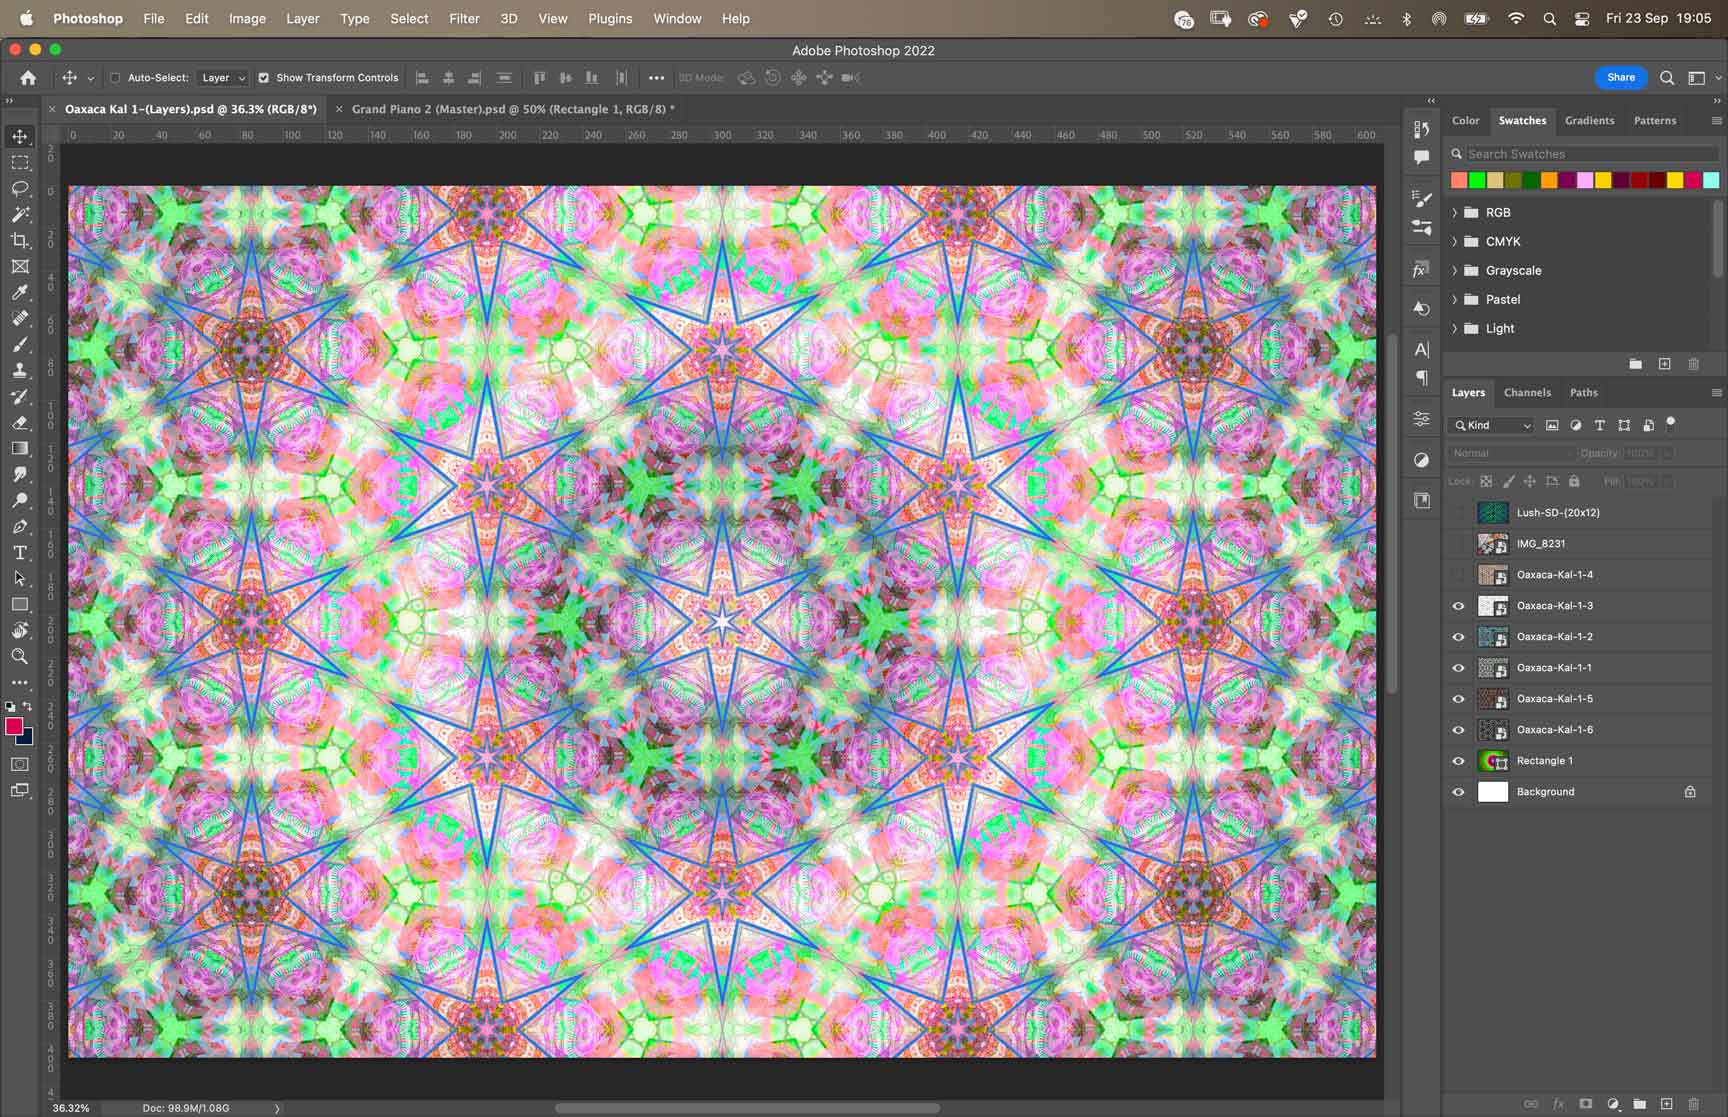Show the Lush-SD-(20x12) layer
Viewport: 1728px width, 1117px height.
(1458, 513)
